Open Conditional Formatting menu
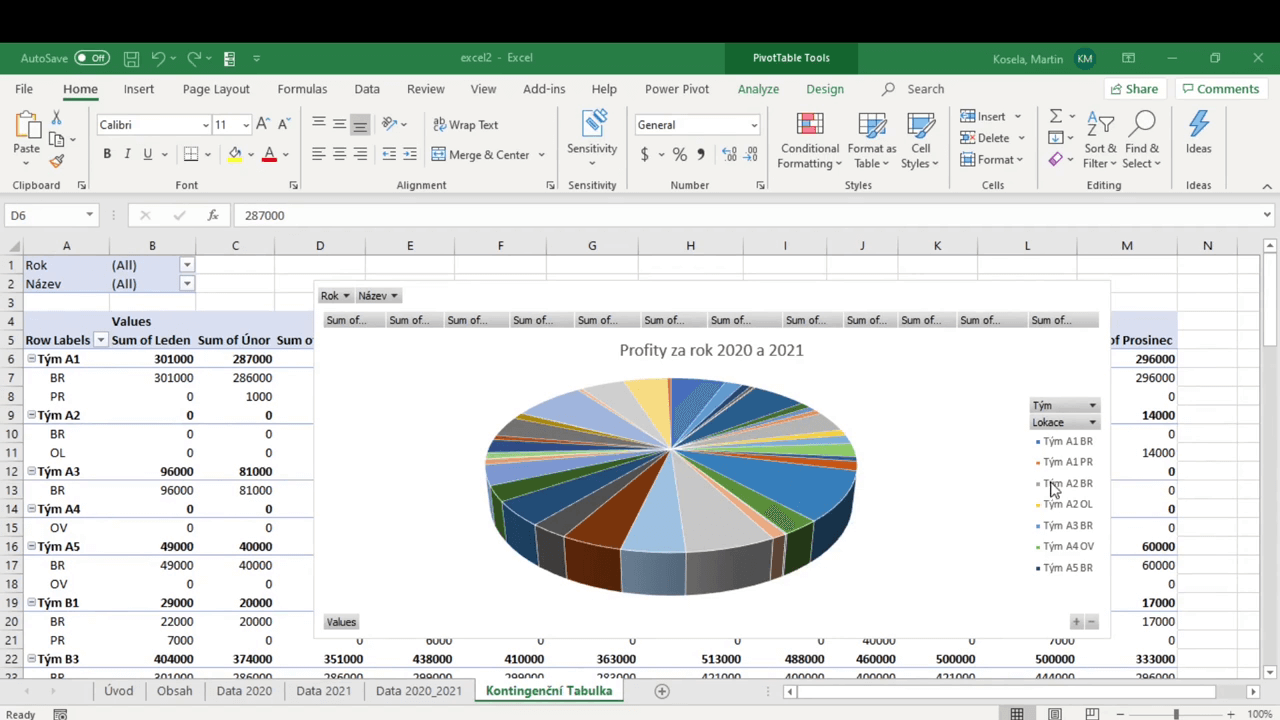The width and height of the screenshot is (1280, 720). [810, 140]
